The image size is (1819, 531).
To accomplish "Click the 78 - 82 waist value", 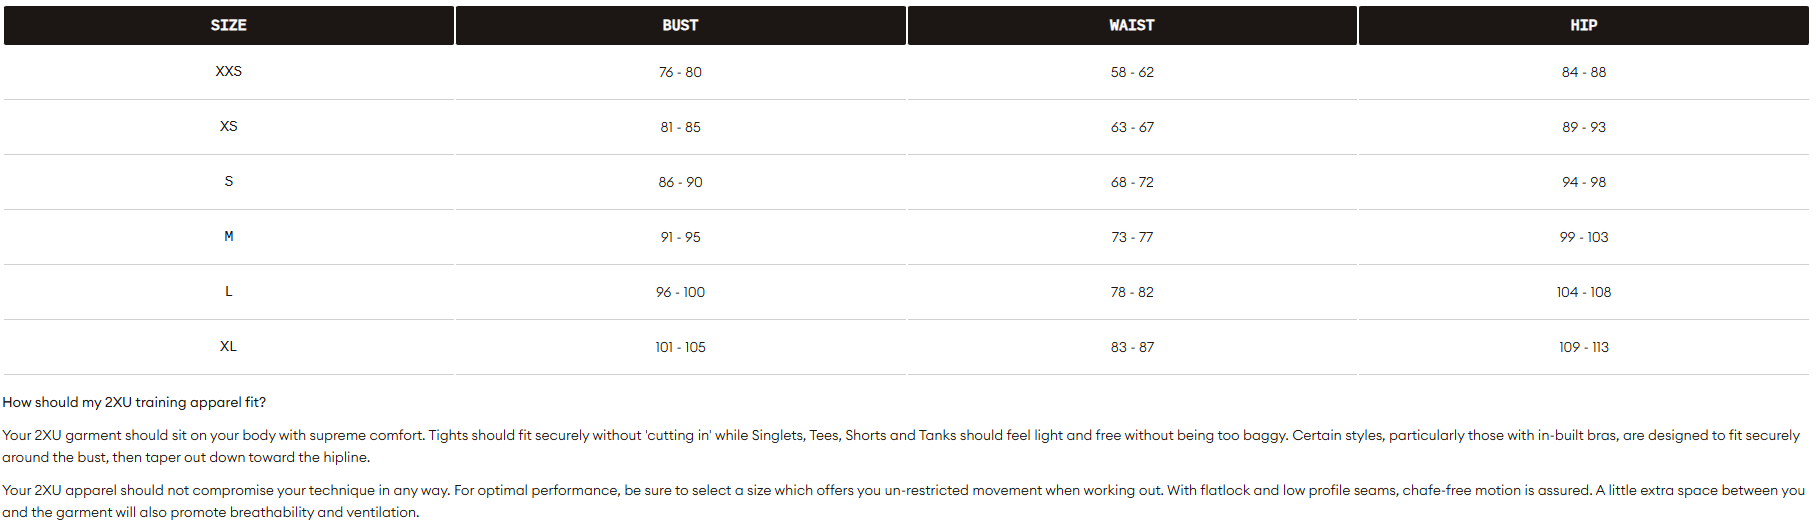I will pos(1132,292).
